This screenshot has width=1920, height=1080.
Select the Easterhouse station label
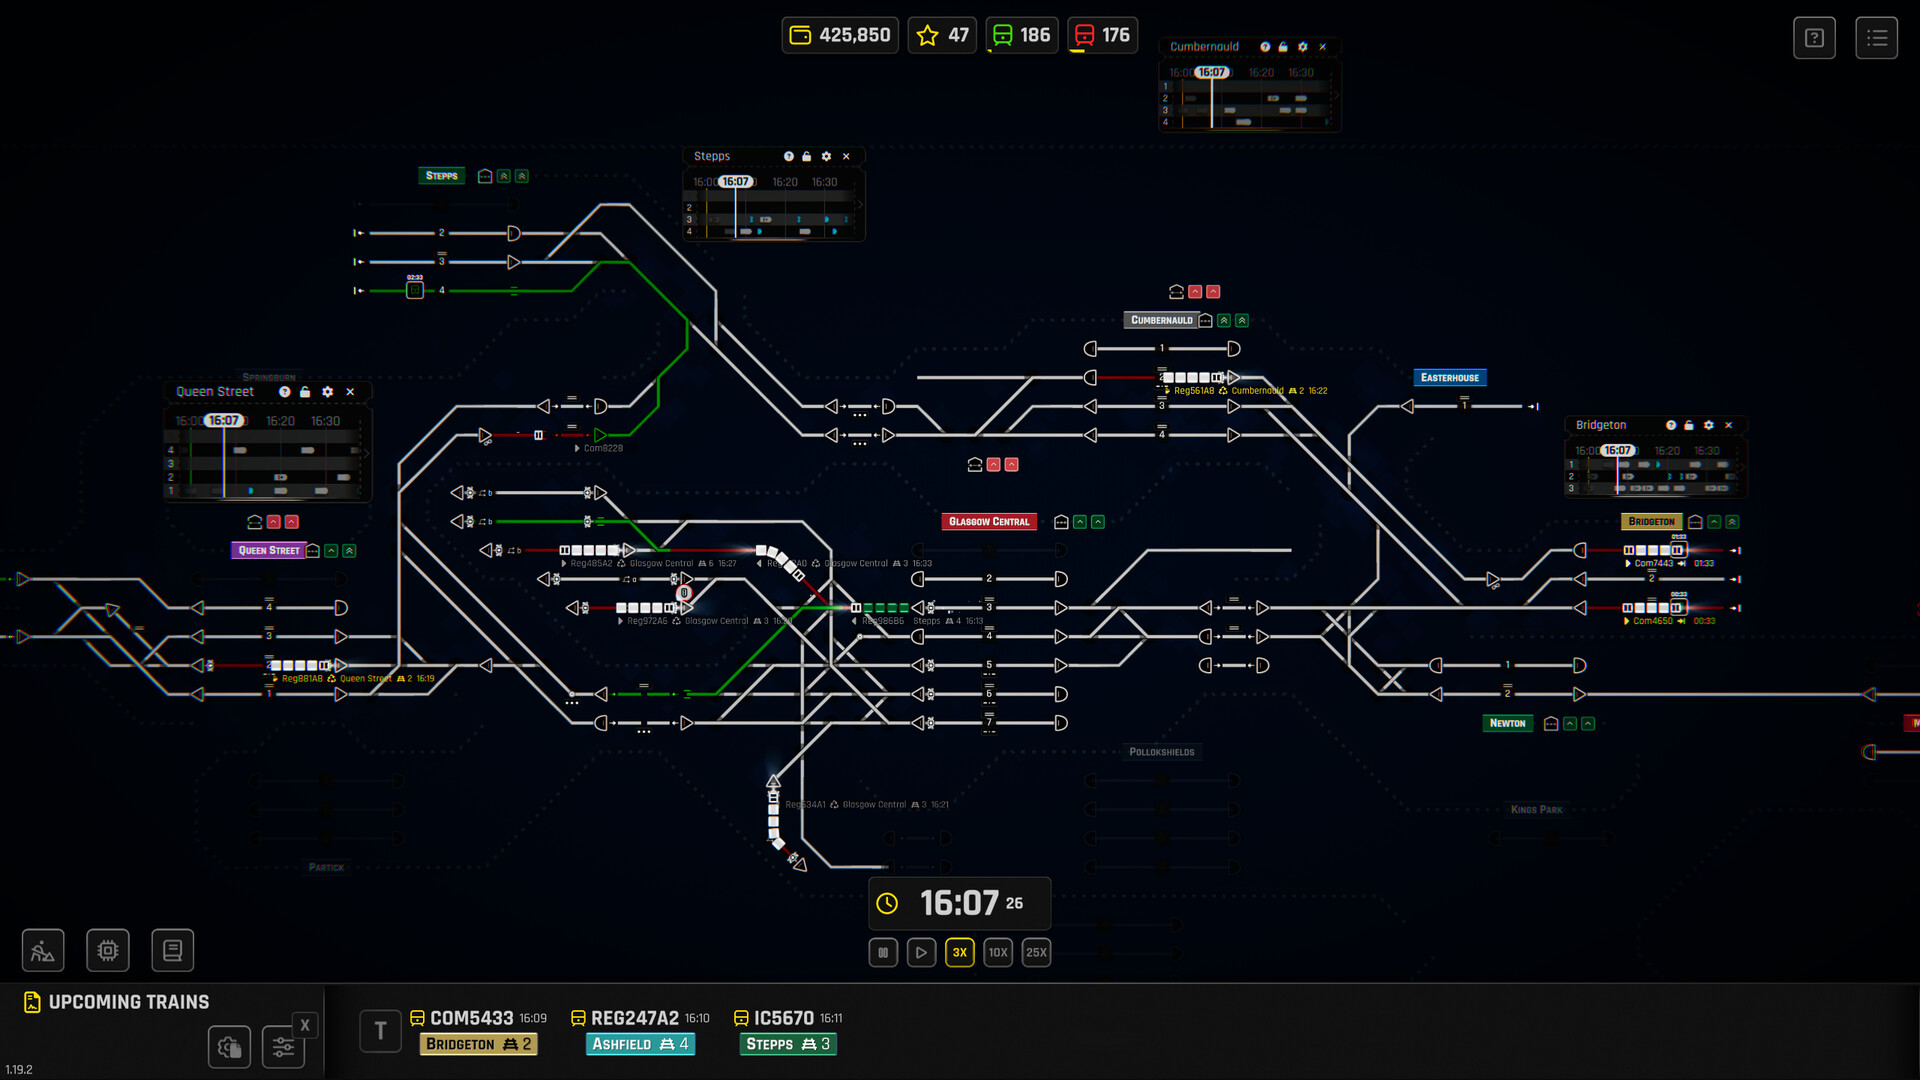1450,377
